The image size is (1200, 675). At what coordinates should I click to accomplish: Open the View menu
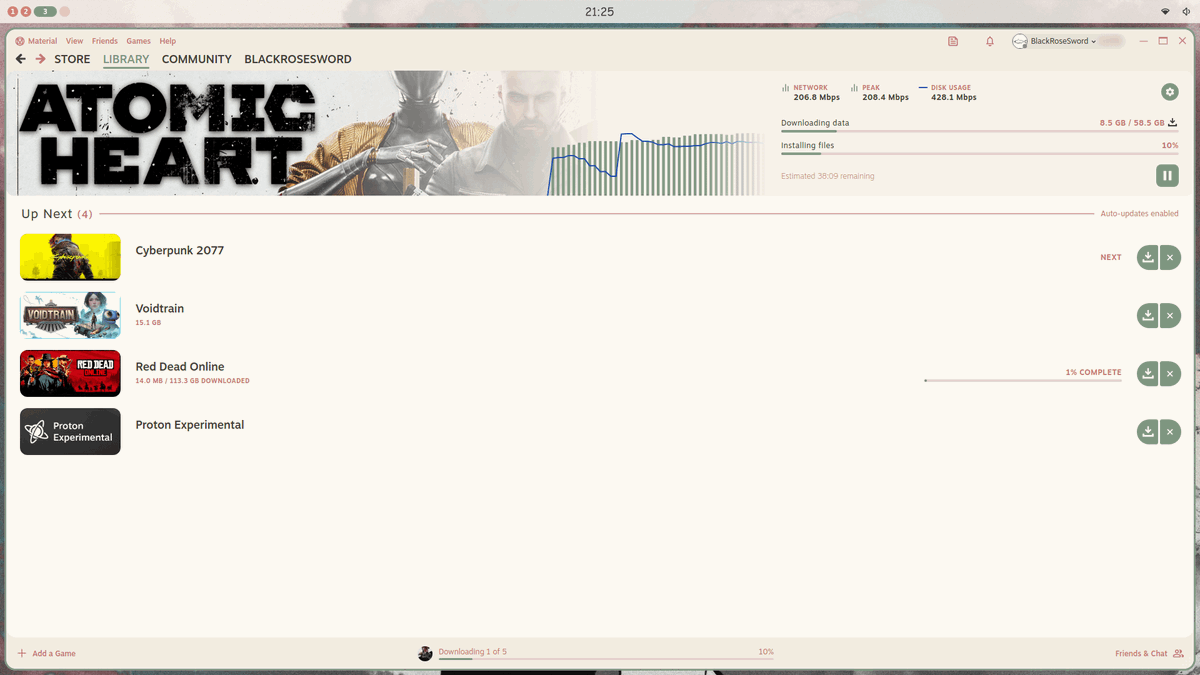coord(74,41)
